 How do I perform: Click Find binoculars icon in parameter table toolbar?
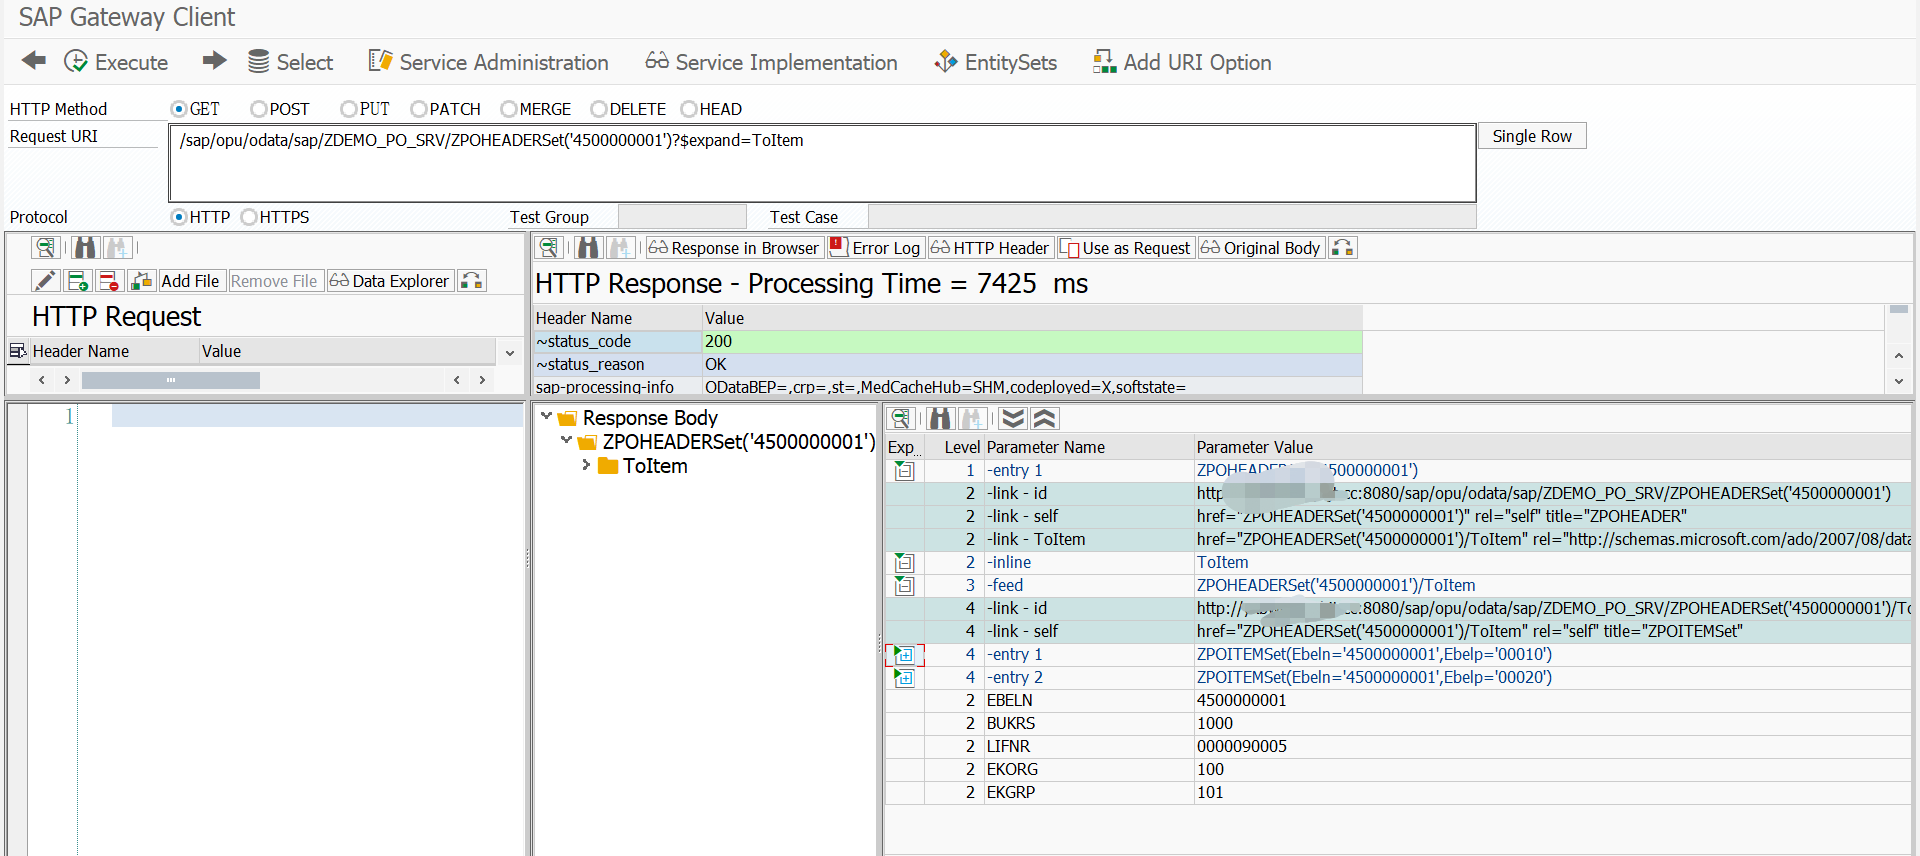coord(941,418)
